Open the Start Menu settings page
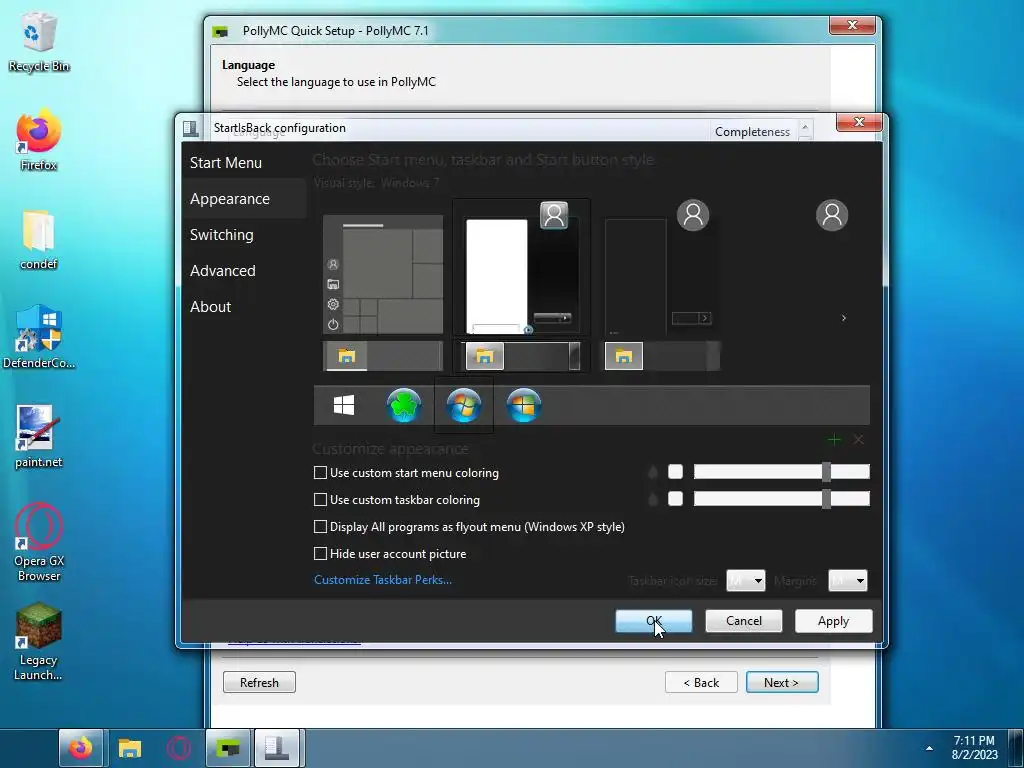The image size is (1024, 768). click(226, 163)
